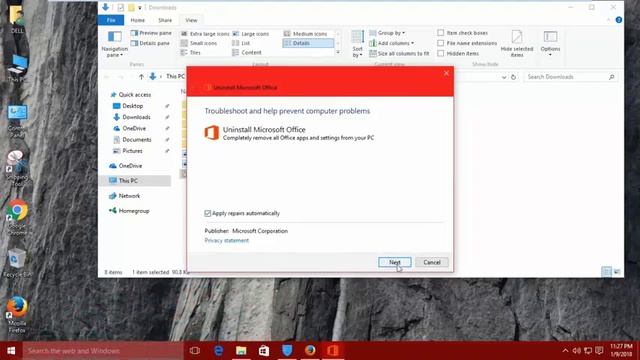The width and height of the screenshot is (640, 360).
Task: Select the View ribbon tab
Action: [191, 20]
